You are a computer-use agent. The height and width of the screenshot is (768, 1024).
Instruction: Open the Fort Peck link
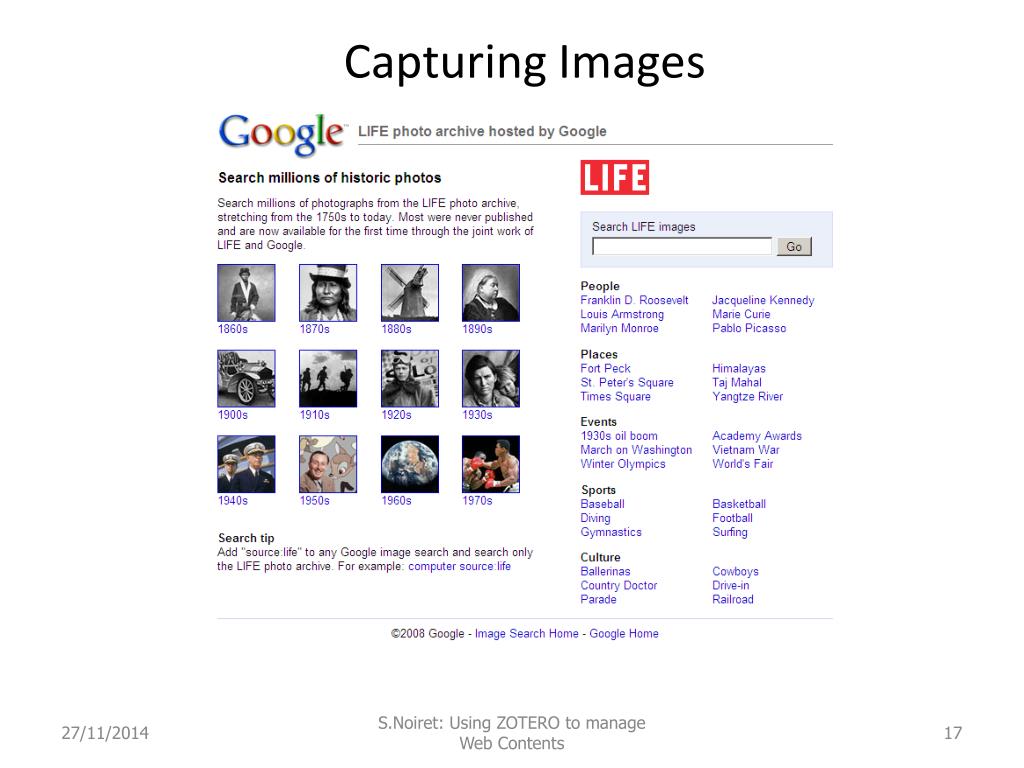[x=605, y=368]
